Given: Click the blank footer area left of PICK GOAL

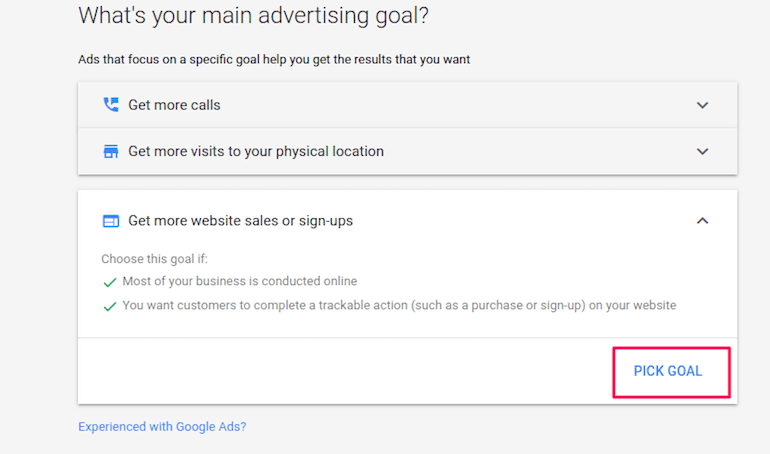Looking at the screenshot, I should pyautogui.click(x=340, y=371).
